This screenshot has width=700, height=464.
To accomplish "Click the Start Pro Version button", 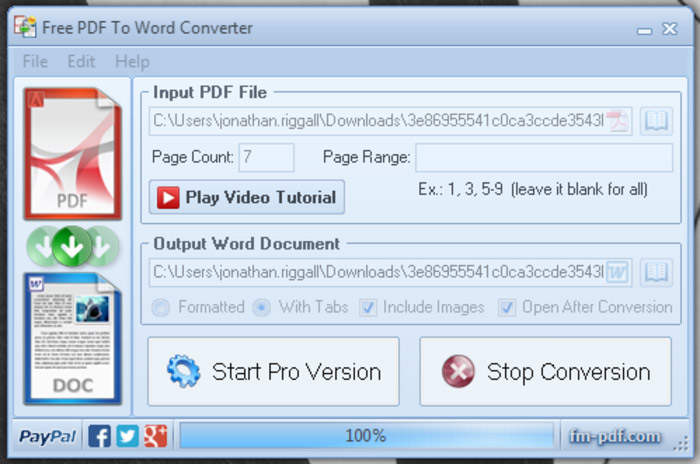I will pyautogui.click(x=273, y=372).
